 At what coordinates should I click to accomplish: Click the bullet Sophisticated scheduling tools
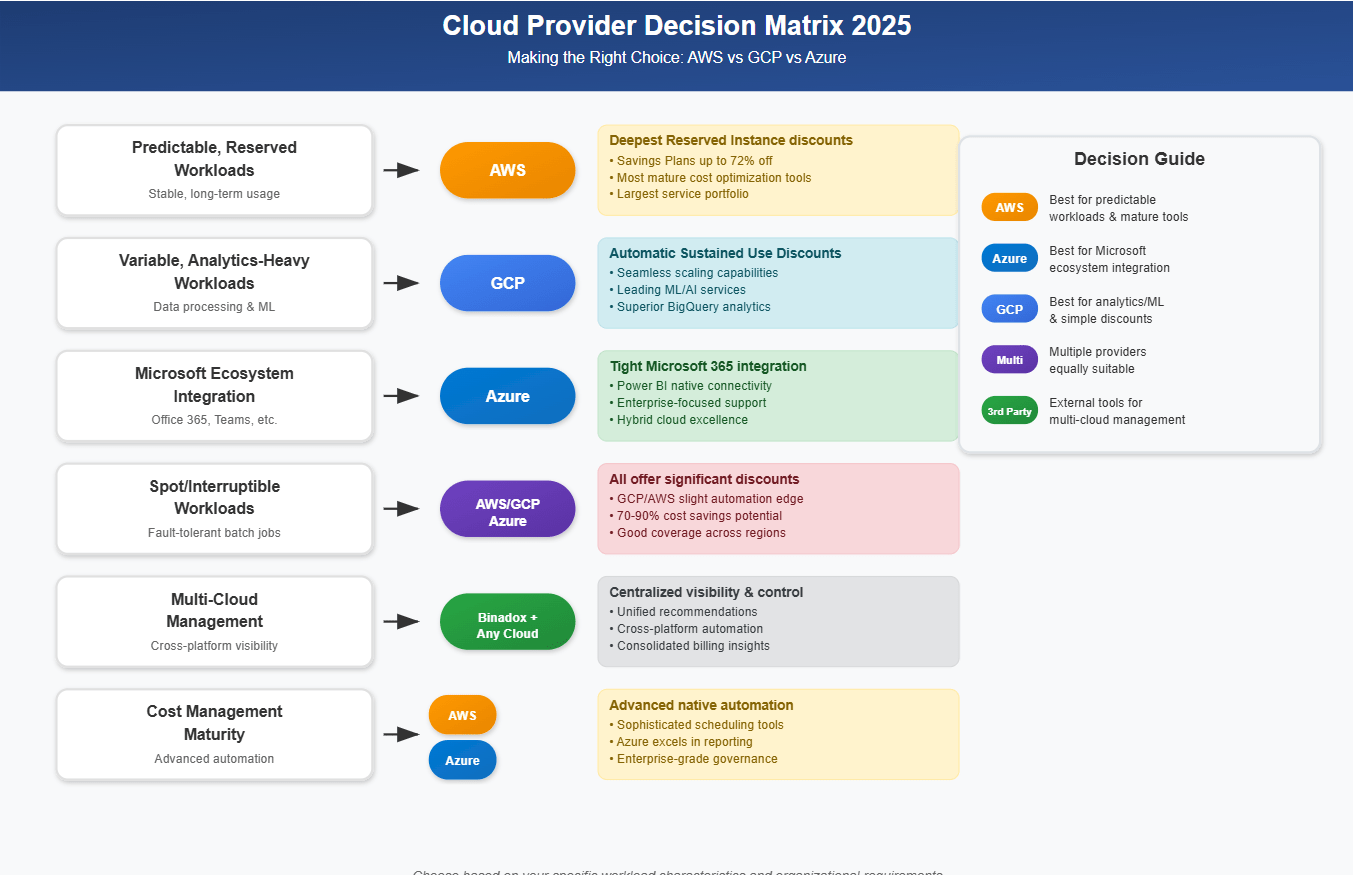point(696,725)
